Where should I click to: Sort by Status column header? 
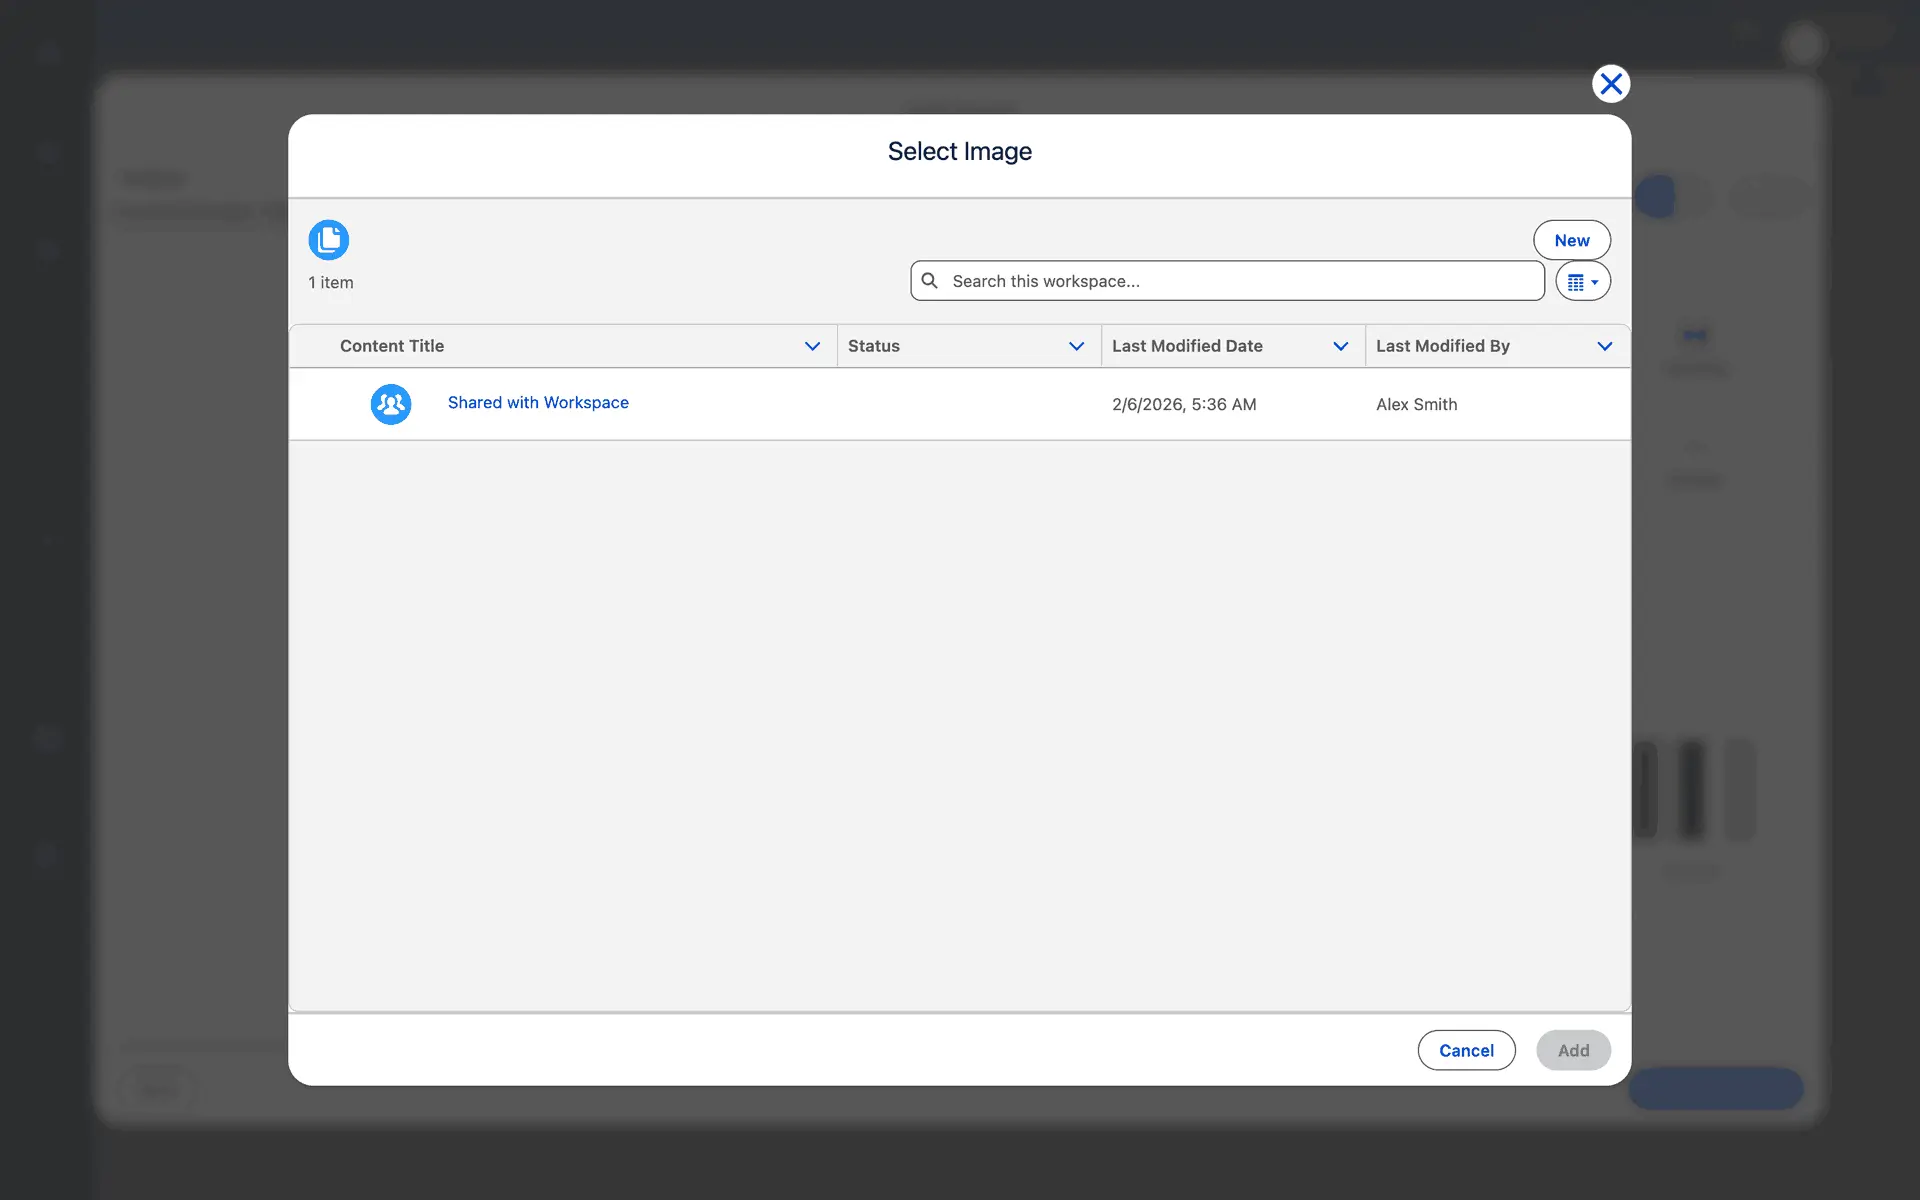(x=873, y=346)
